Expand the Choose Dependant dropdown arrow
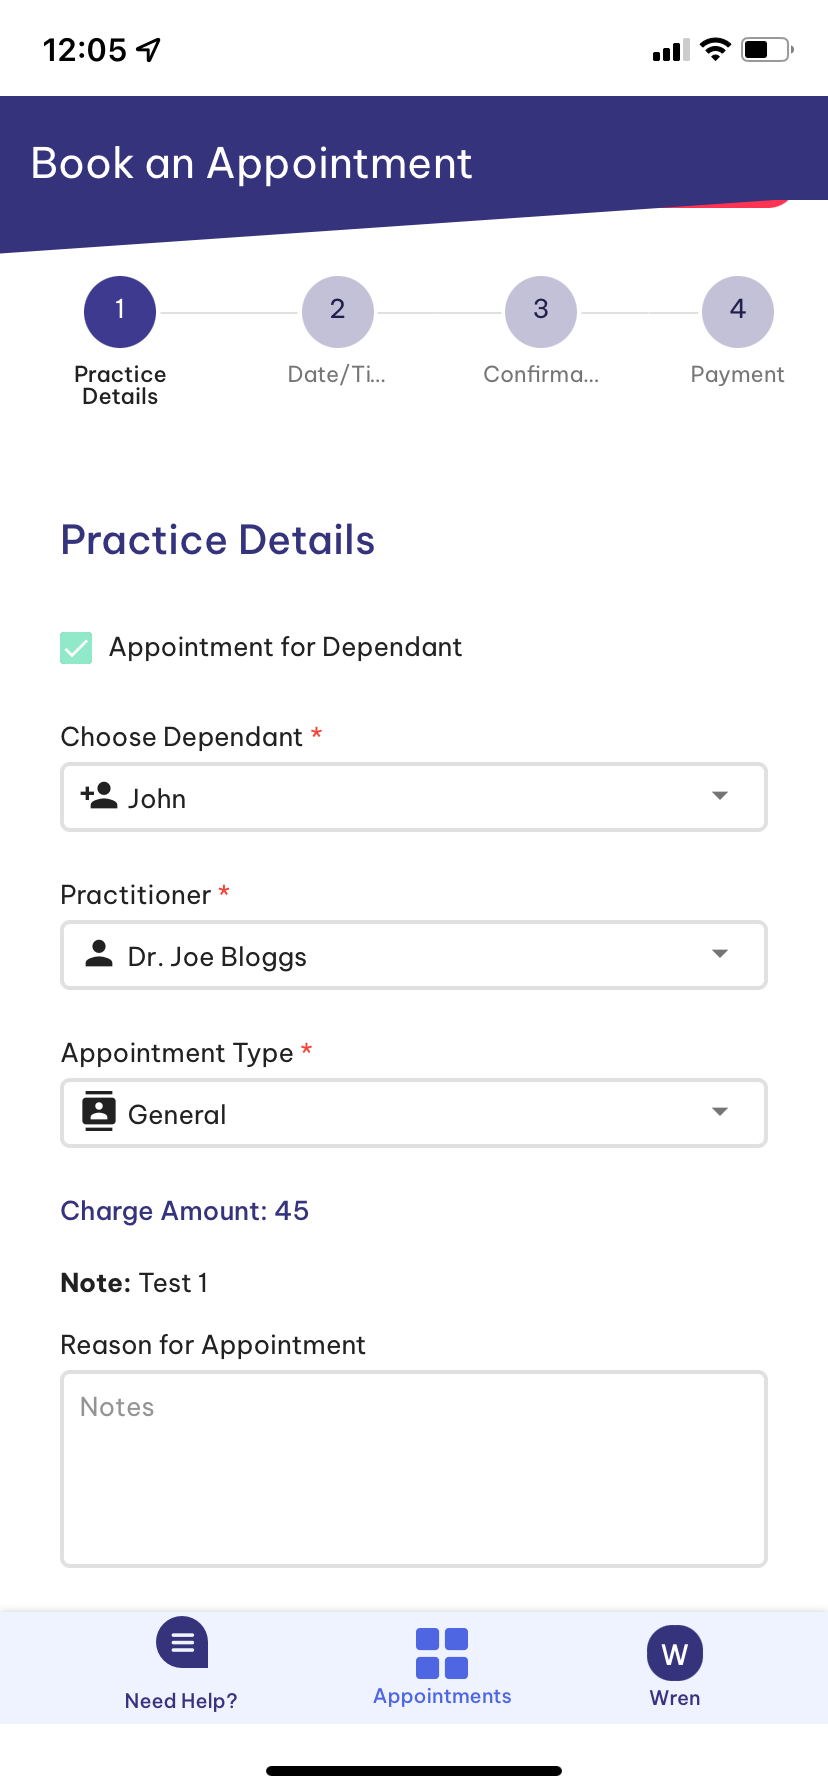 tap(720, 796)
